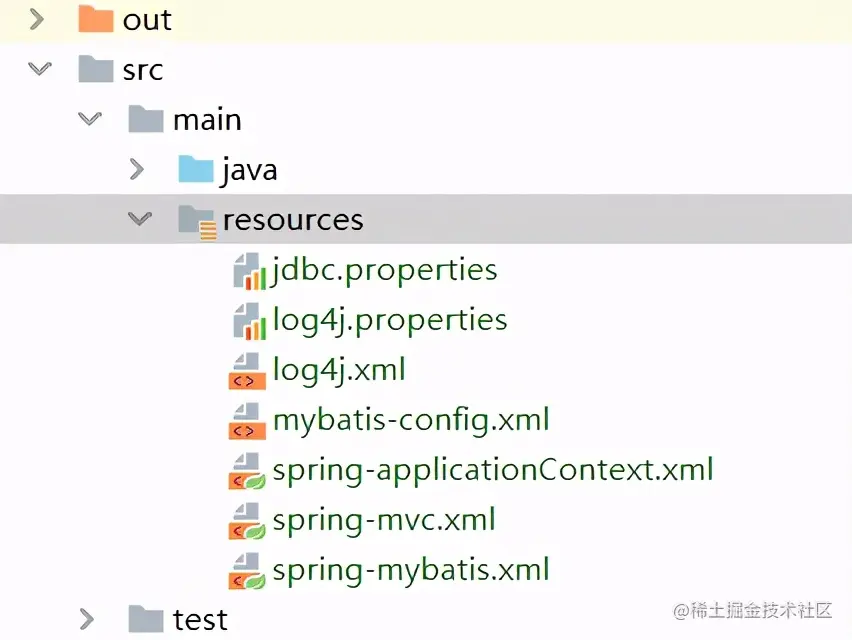Collapse the main folder chevron
The width and height of the screenshot is (852, 640).
click(90, 118)
